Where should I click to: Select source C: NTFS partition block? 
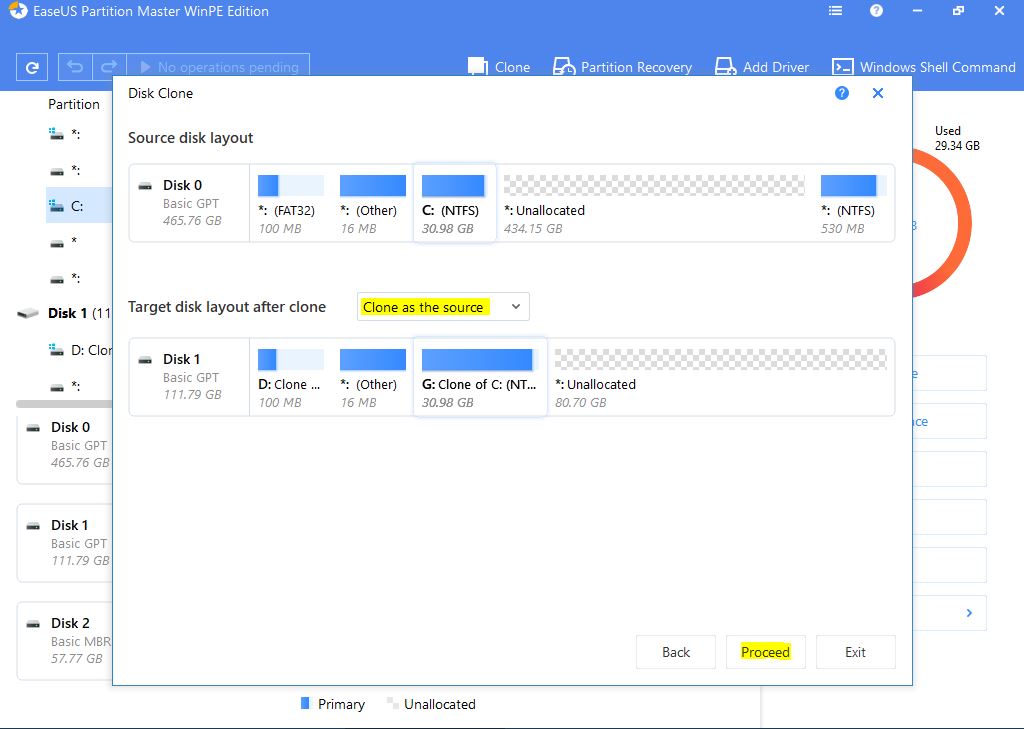point(454,203)
